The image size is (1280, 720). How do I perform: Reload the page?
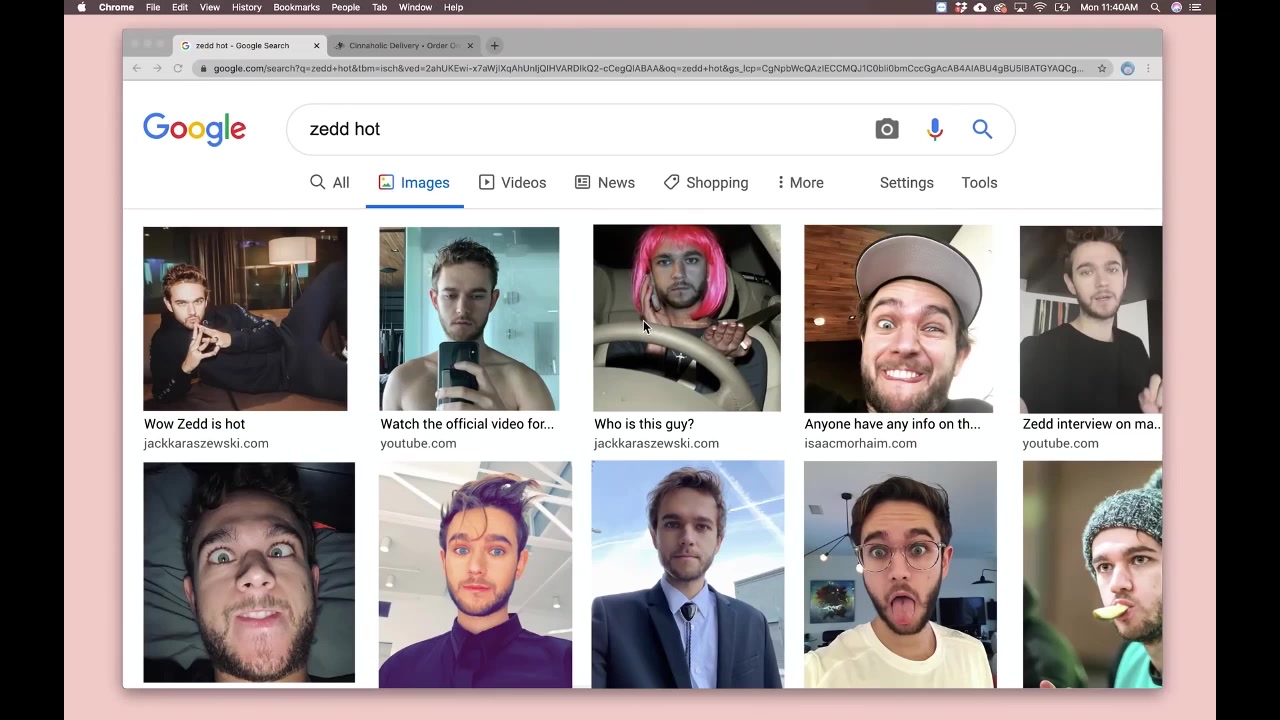point(178,68)
